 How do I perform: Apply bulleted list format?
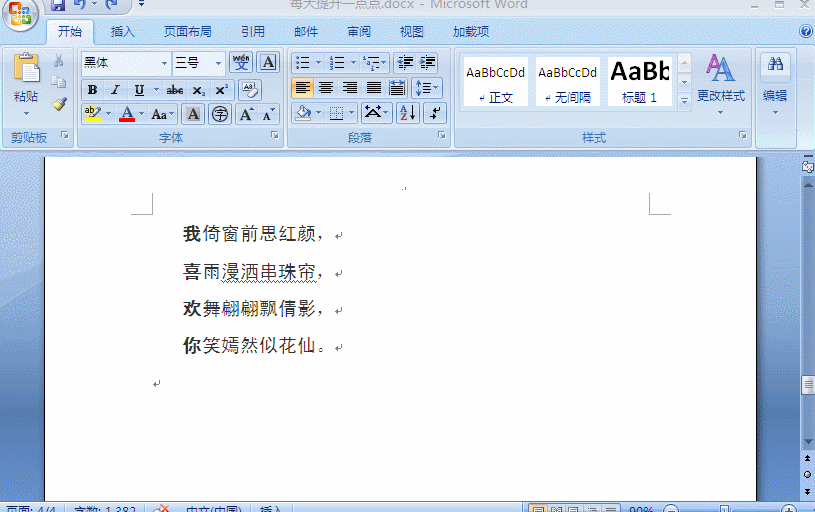click(303, 63)
